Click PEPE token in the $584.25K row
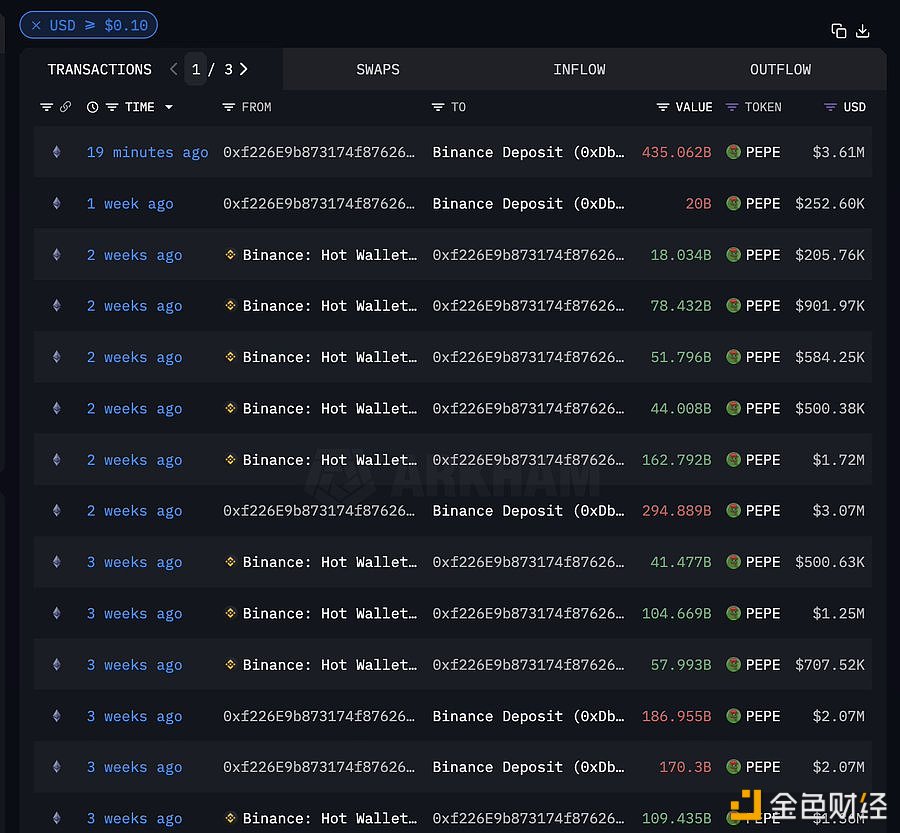The image size is (900, 833). coord(753,357)
